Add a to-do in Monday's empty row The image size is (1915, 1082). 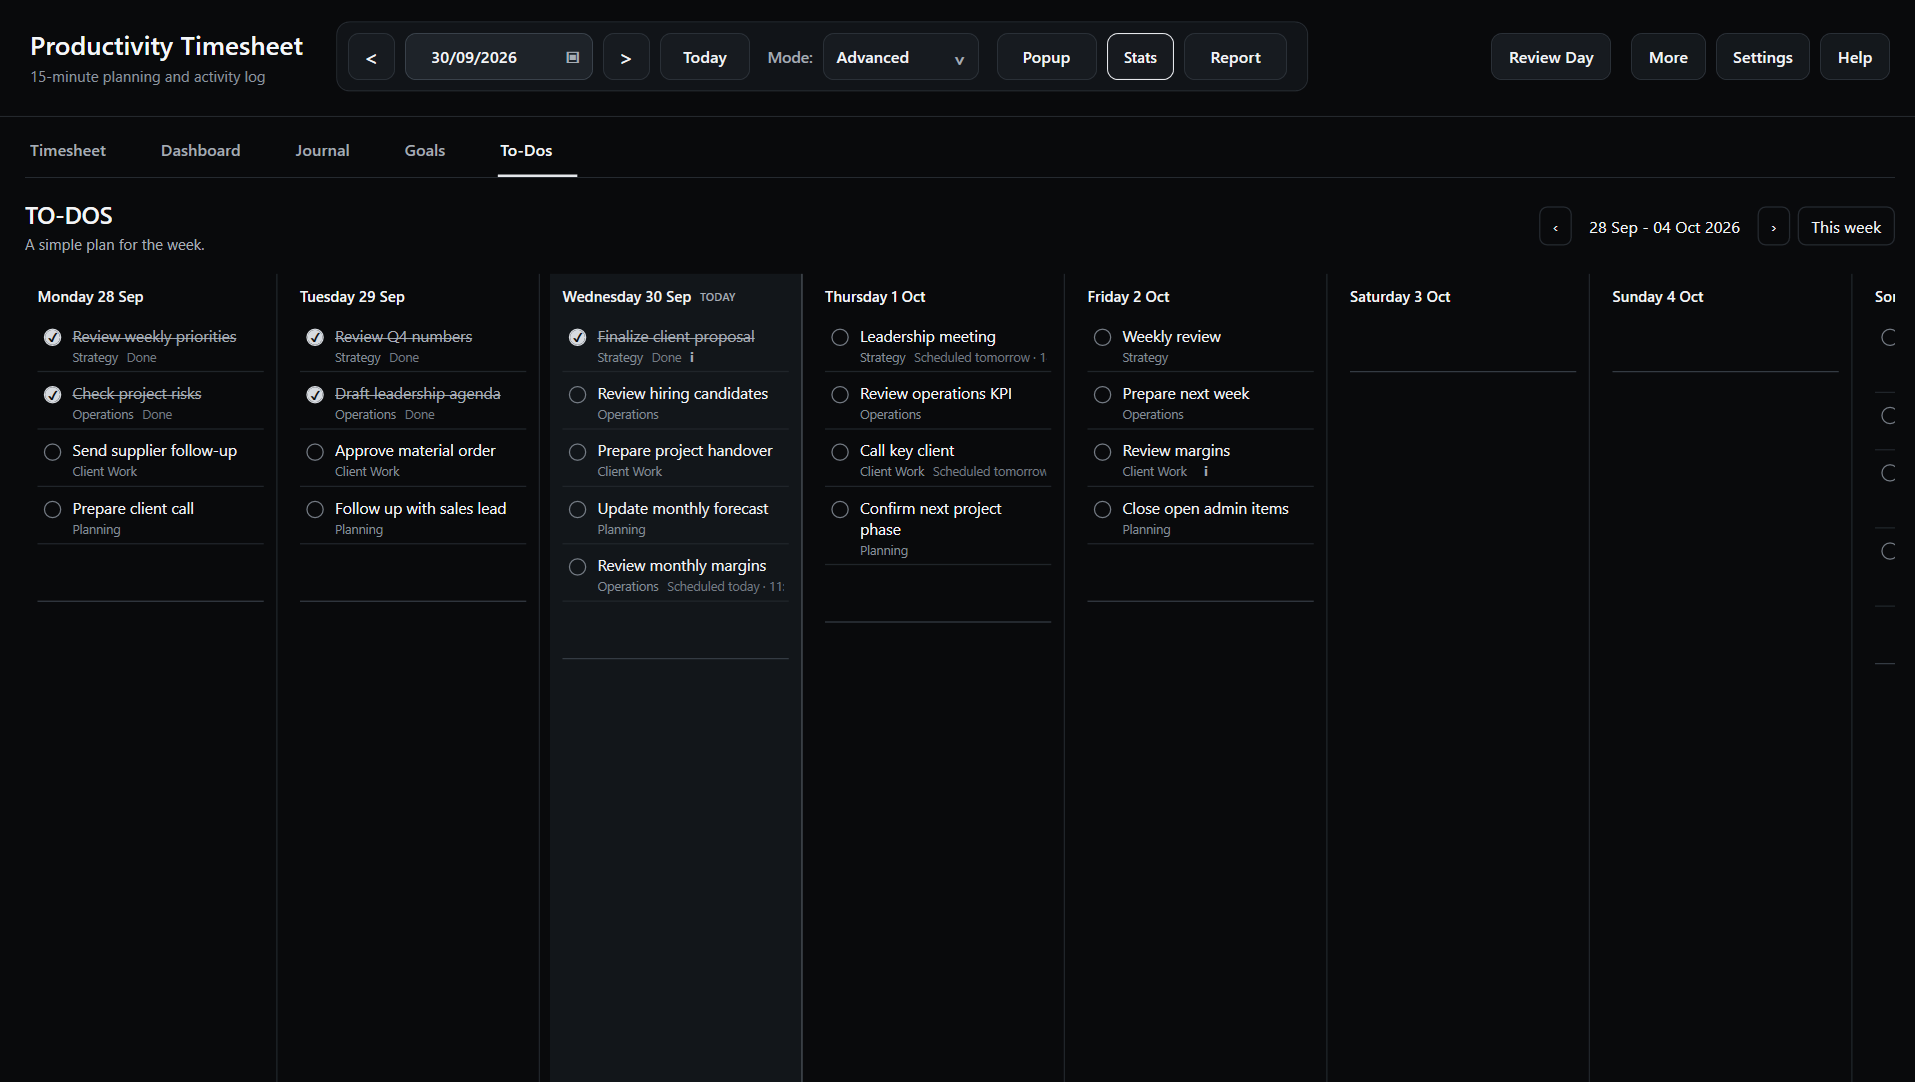150,573
